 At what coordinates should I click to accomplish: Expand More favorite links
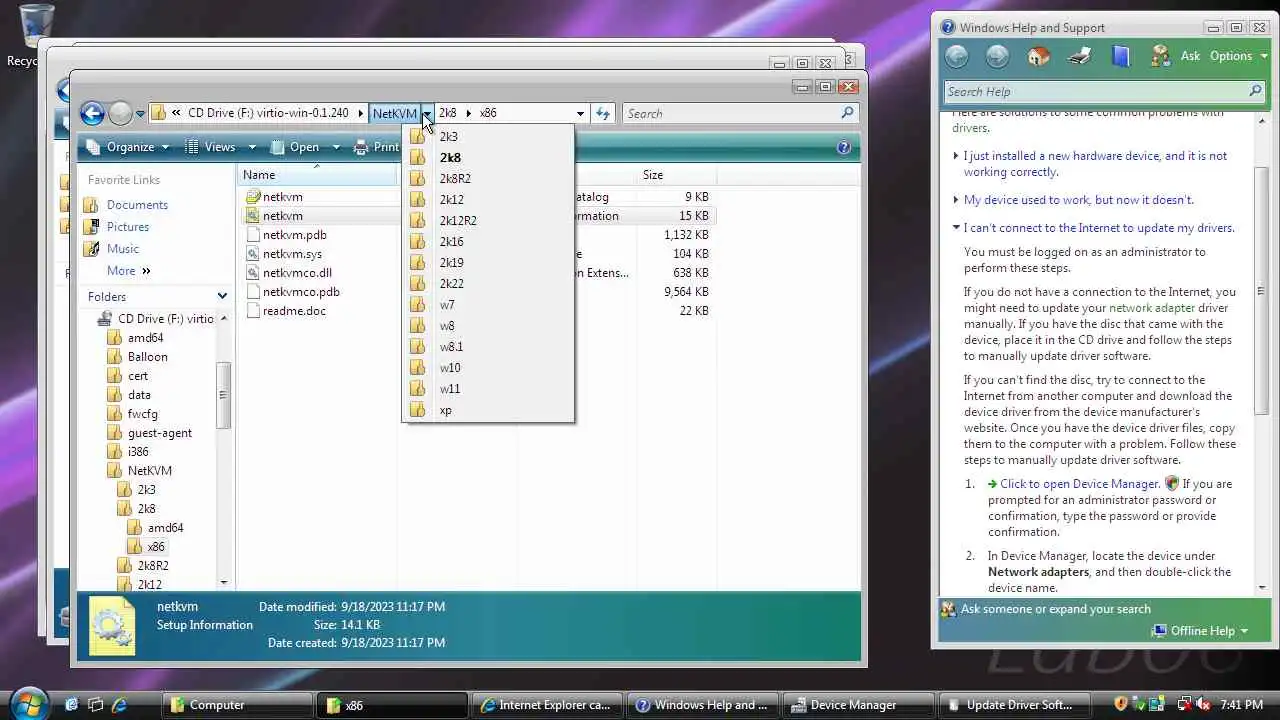128,271
